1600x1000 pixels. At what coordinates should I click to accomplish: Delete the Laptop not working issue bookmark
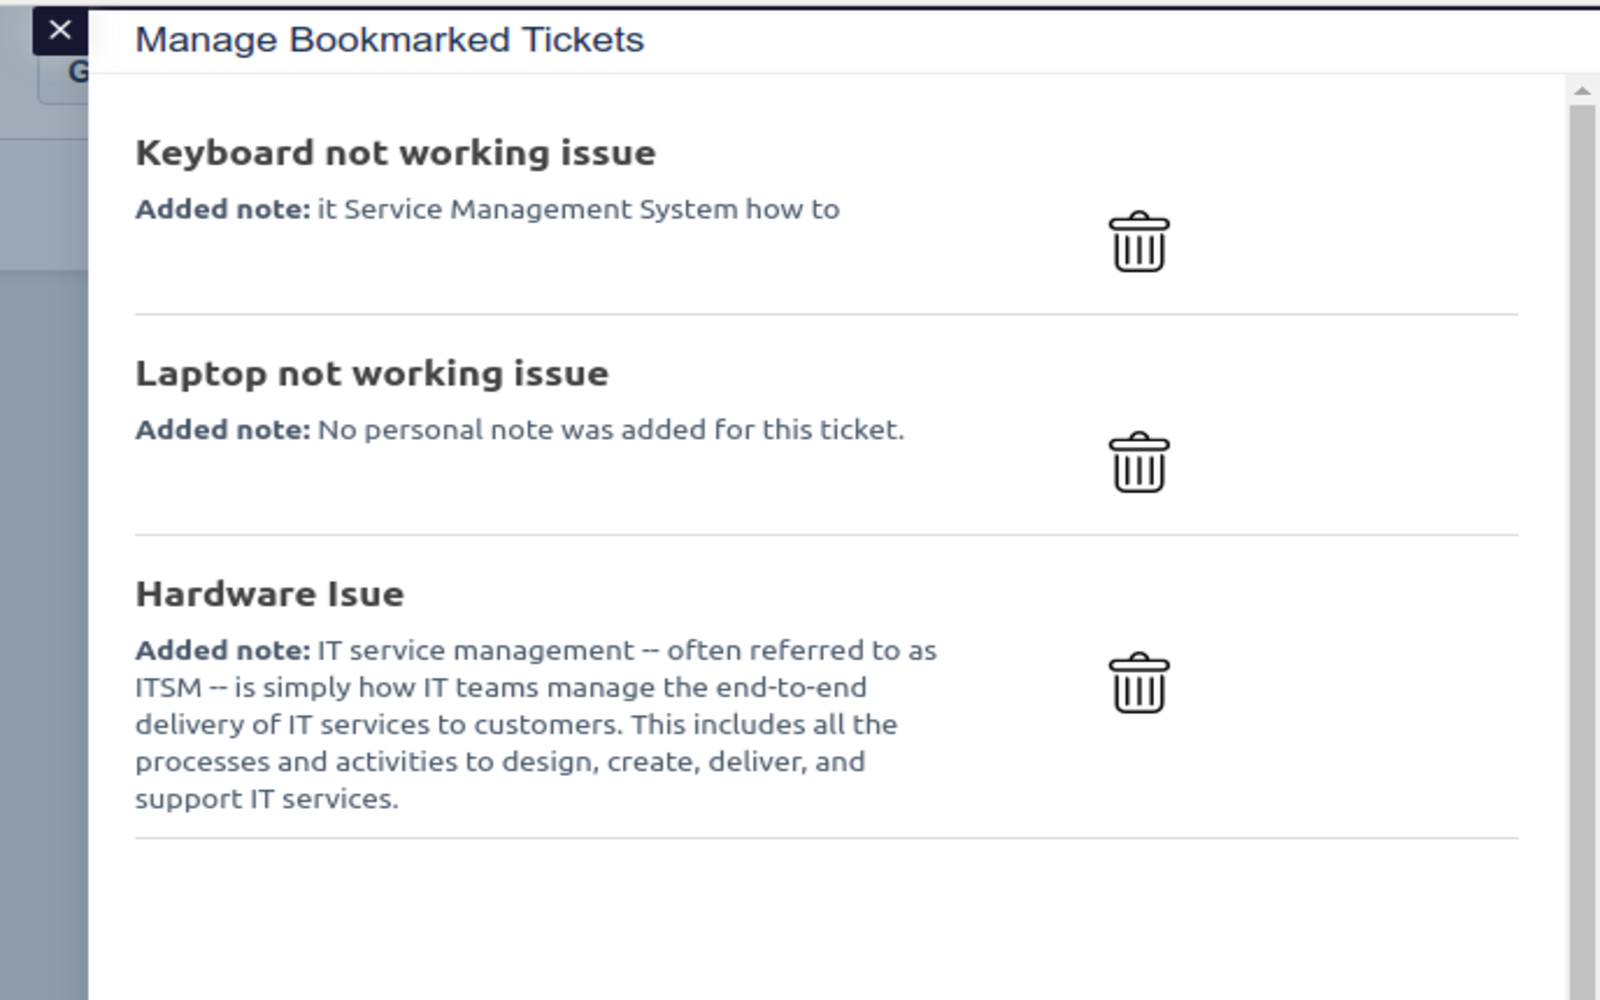[1140, 463]
